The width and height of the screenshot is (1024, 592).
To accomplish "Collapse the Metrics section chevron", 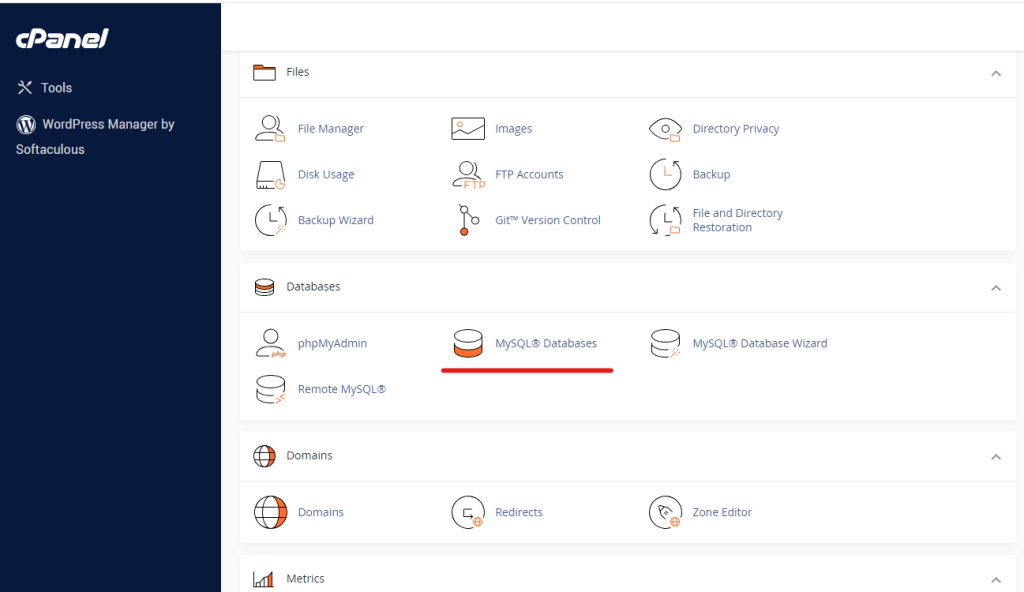I will point(995,580).
